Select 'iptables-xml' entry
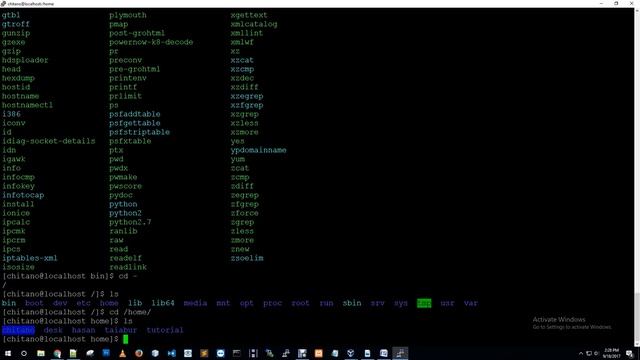This screenshot has width=640, height=360. pyautogui.click(x=30, y=258)
